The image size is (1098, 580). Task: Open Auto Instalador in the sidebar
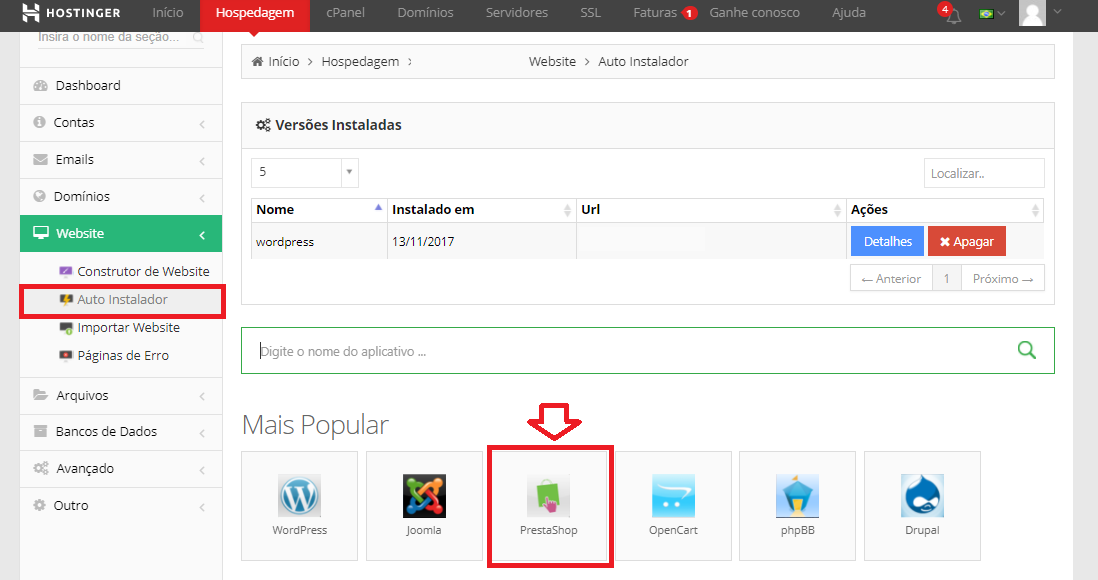coord(122,300)
